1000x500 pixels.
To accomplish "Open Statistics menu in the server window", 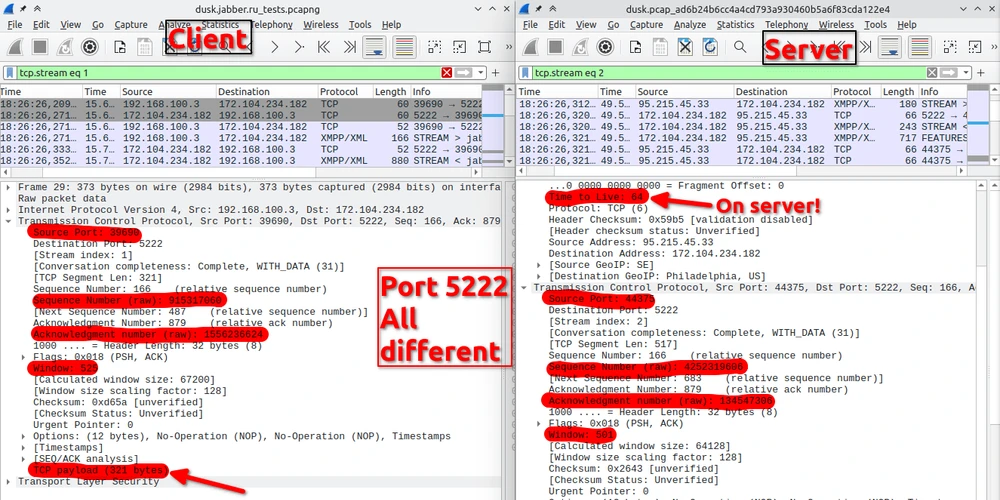I will 735,24.
